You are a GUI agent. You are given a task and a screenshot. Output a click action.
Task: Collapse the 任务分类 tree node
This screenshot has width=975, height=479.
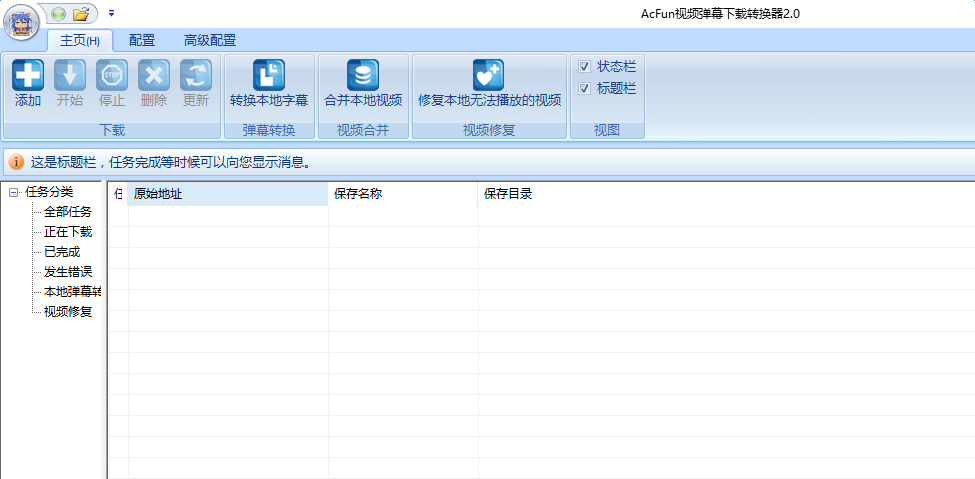(x=13, y=193)
